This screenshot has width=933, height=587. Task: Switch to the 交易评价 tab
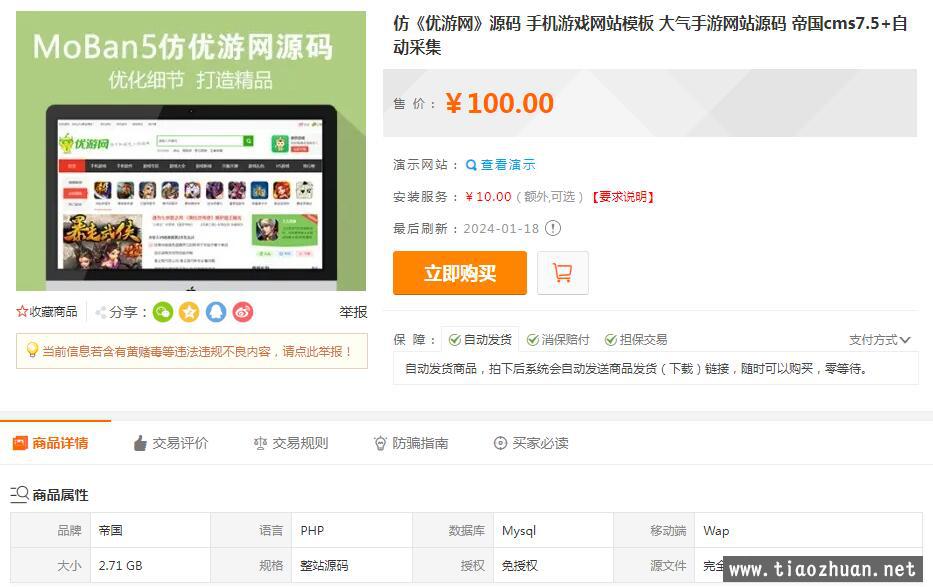tap(171, 443)
